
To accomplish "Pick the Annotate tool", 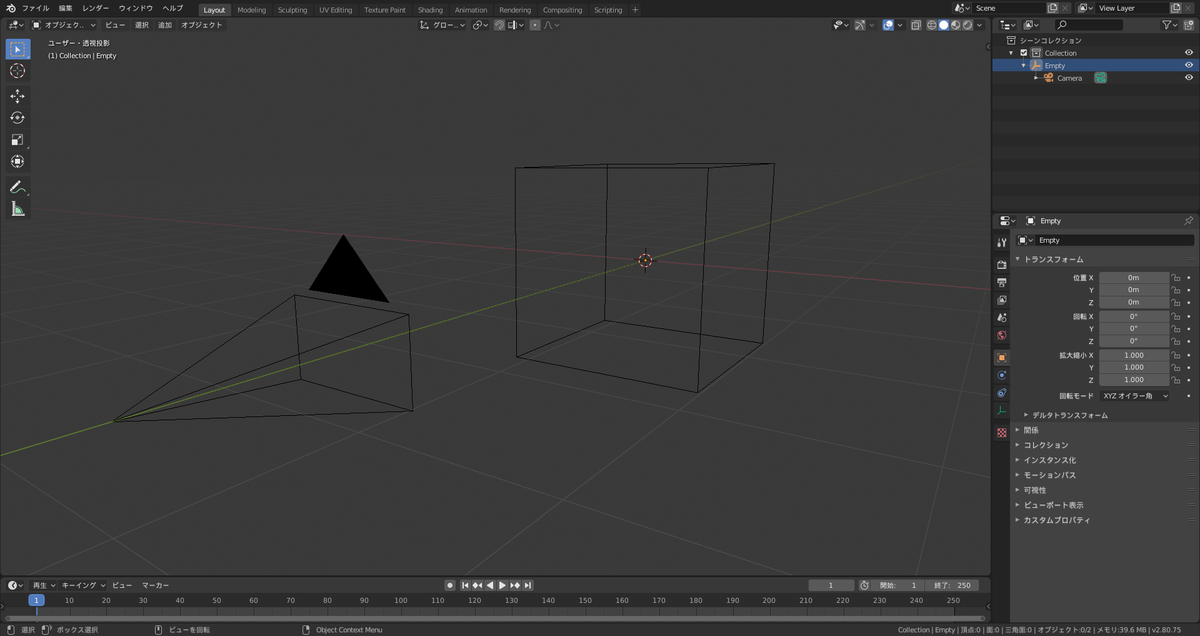I will point(17,187).
